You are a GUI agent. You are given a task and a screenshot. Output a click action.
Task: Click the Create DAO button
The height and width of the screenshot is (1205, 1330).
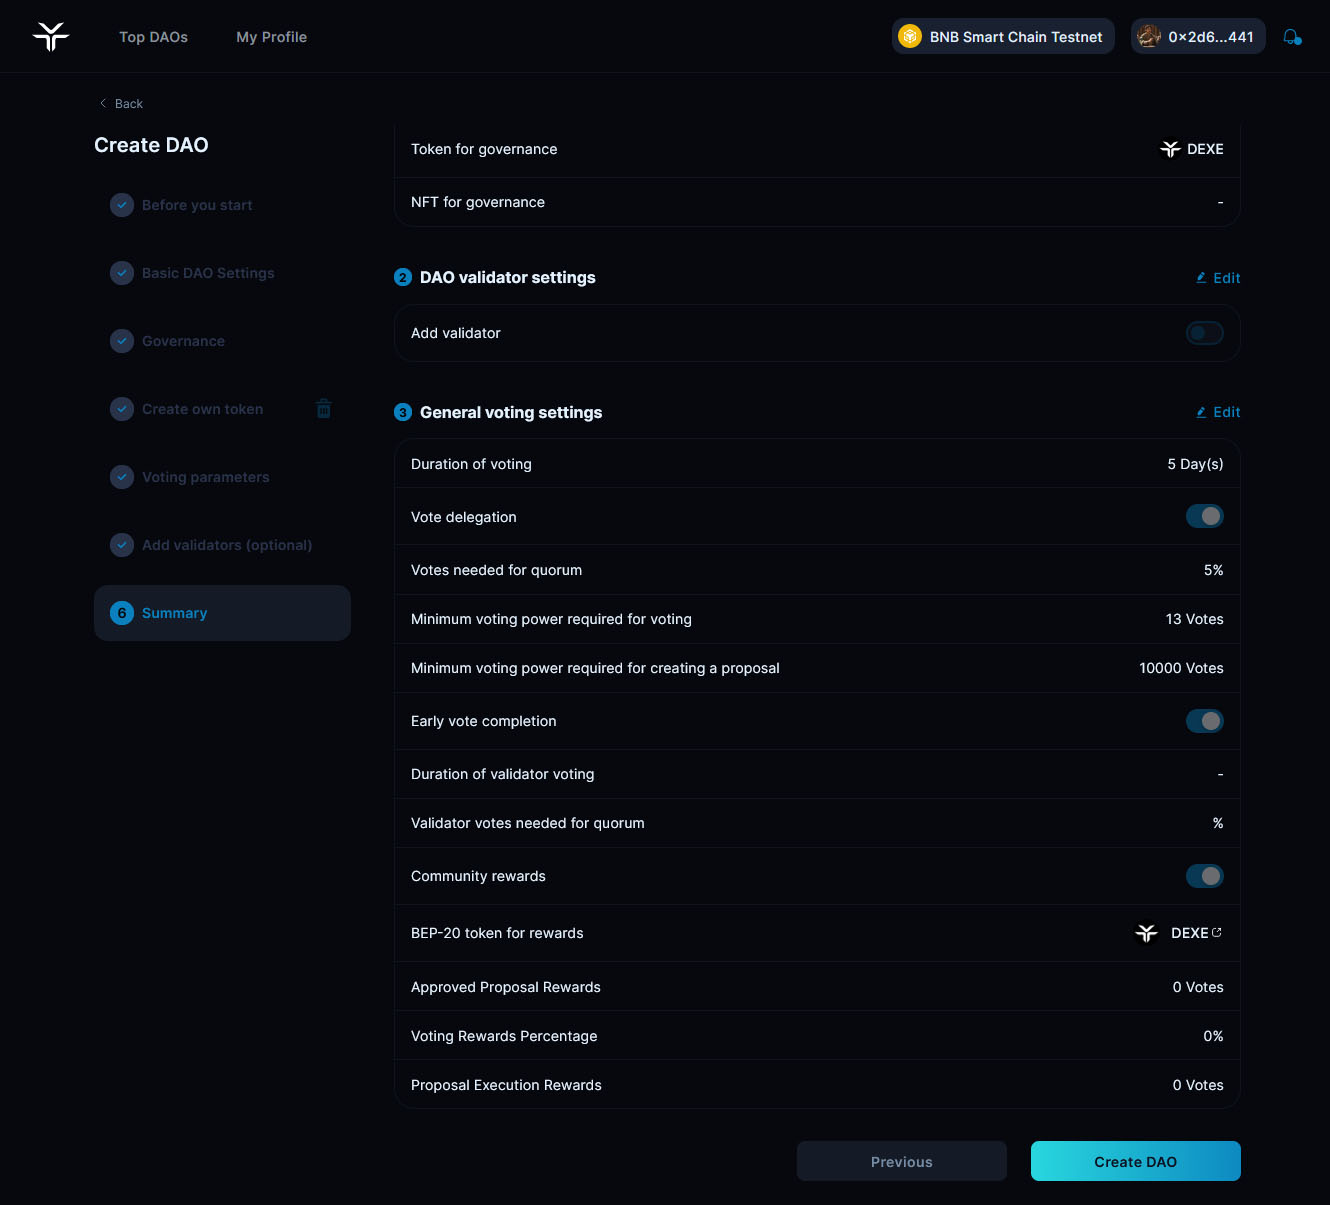(x=1135, y=1162)
